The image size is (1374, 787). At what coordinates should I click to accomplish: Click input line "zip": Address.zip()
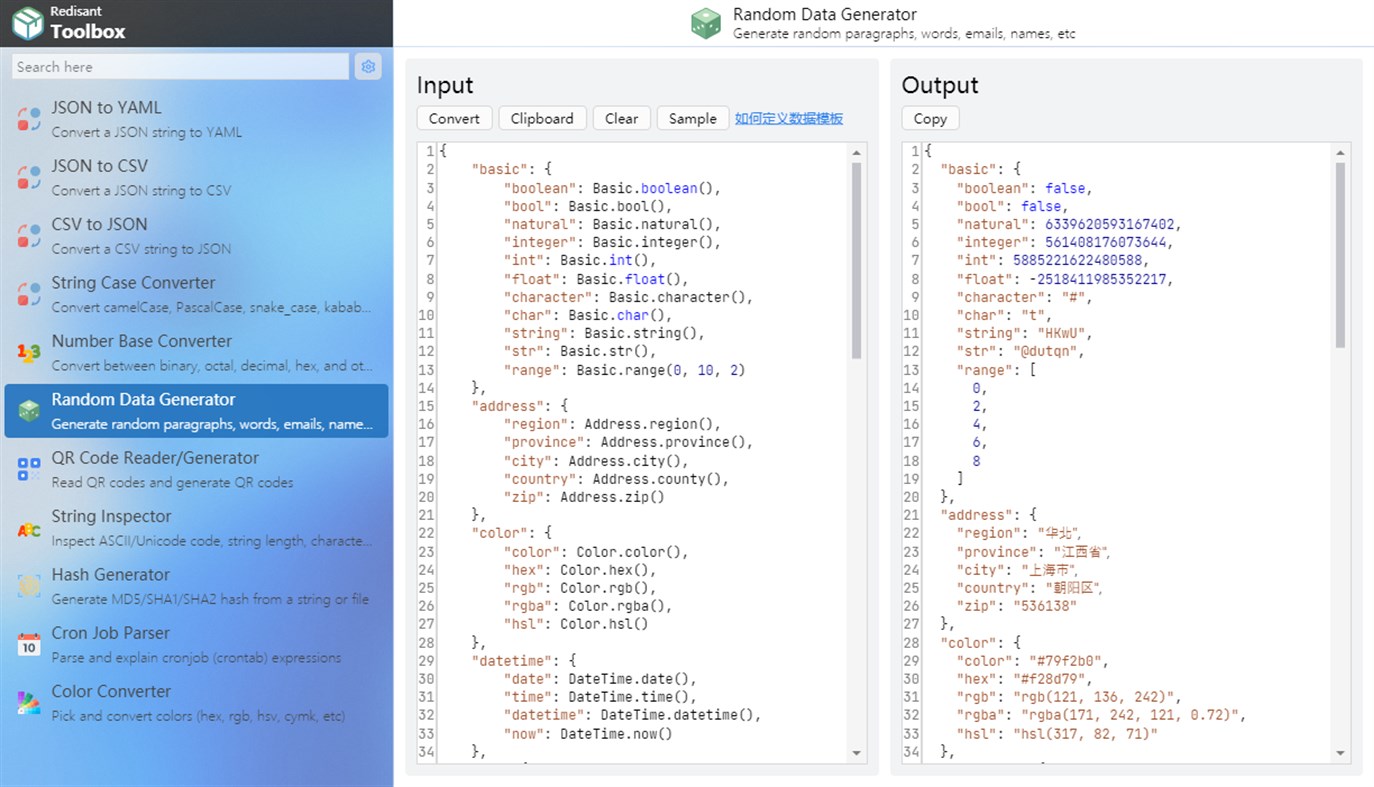point(584,497)
